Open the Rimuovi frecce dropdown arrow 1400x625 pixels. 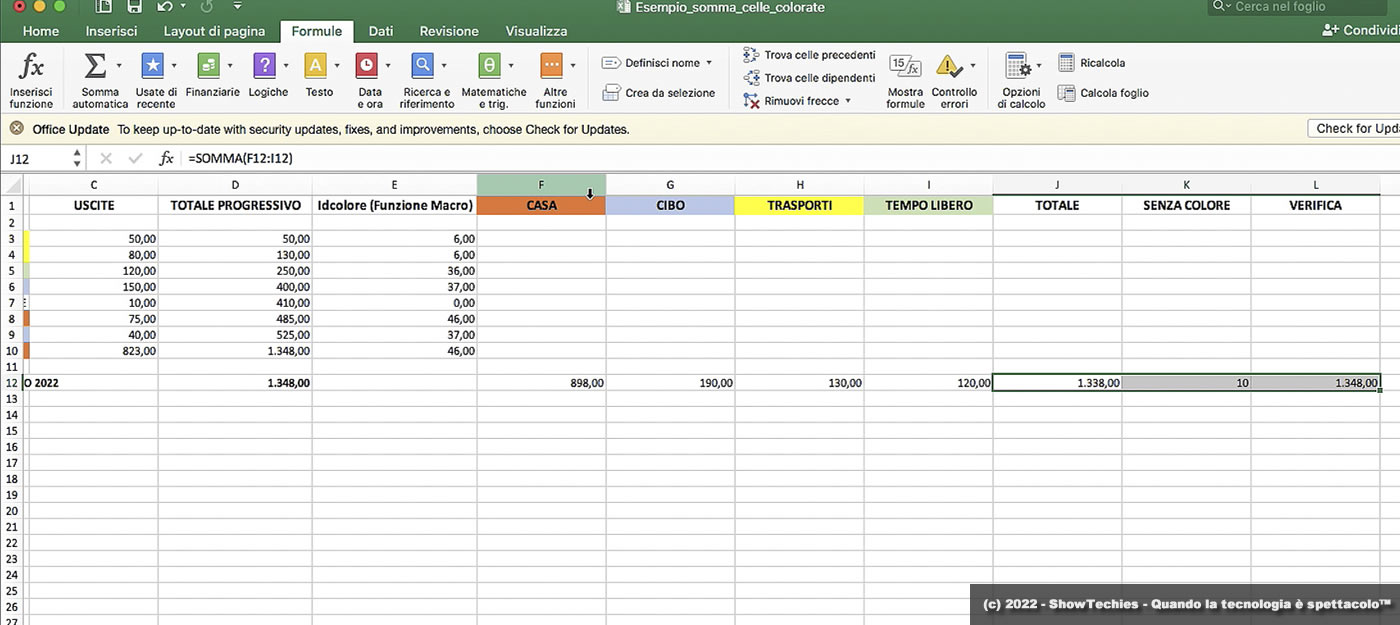point(848,100)
